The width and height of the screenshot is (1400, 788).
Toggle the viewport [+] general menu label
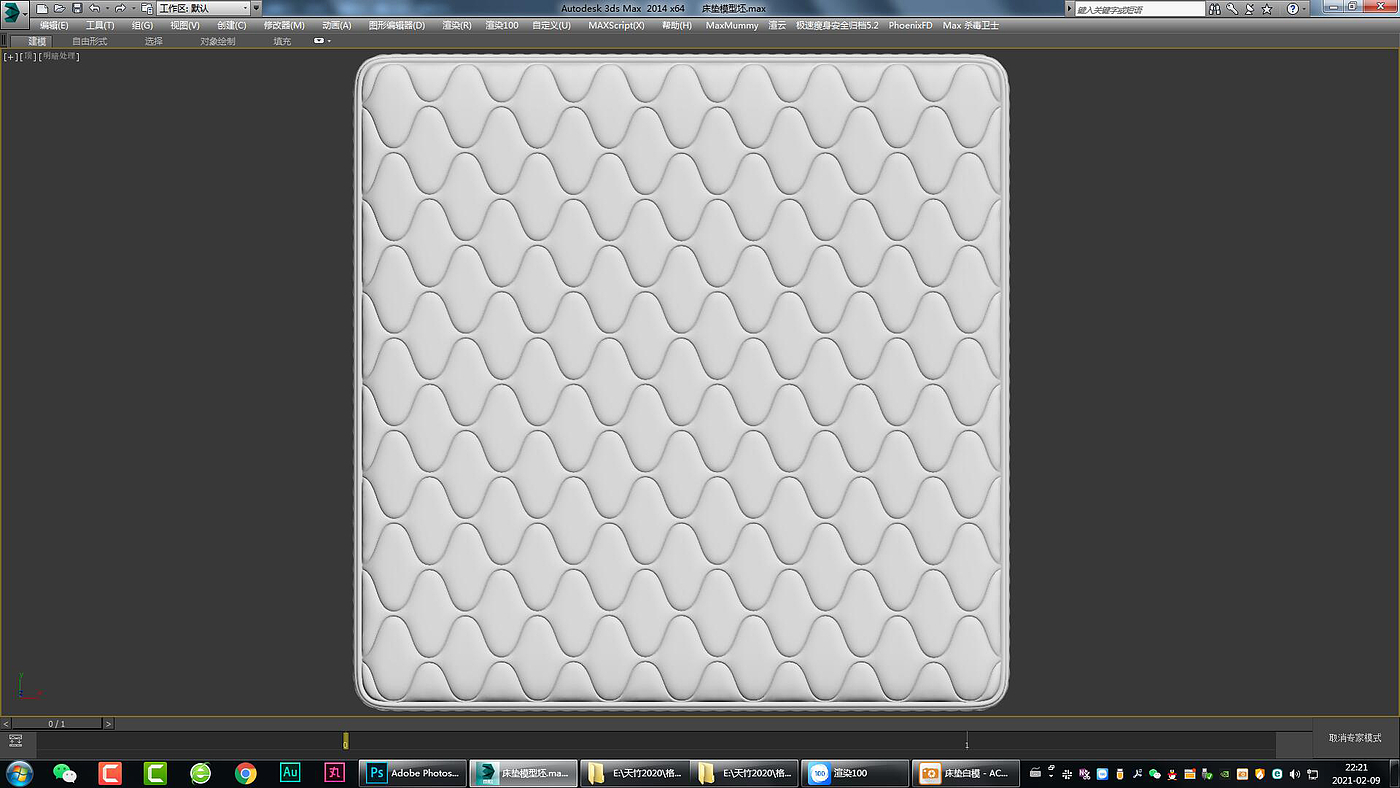point(10,56)
